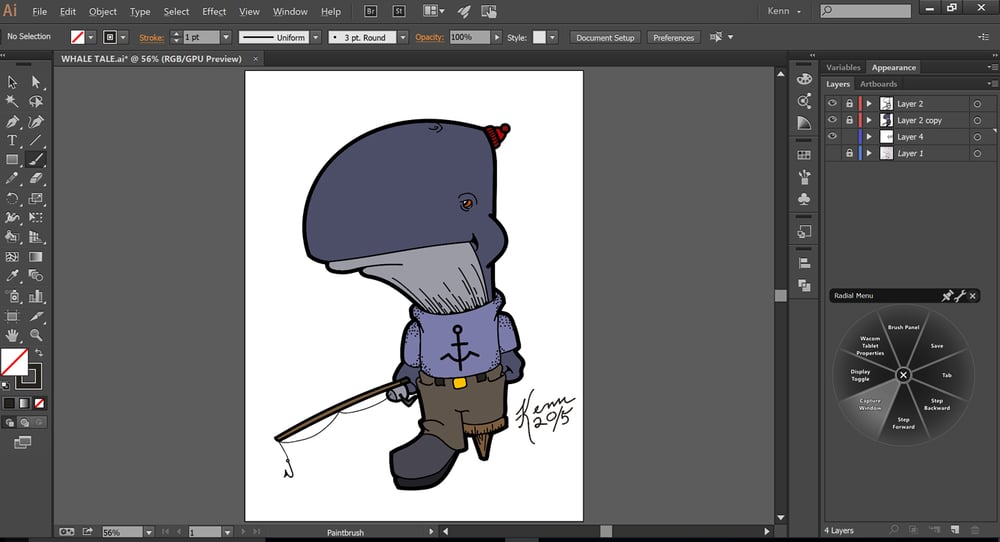The image size is (1000, 542).
Task: Activate the Zoom tool
Action: click(36, 335)
